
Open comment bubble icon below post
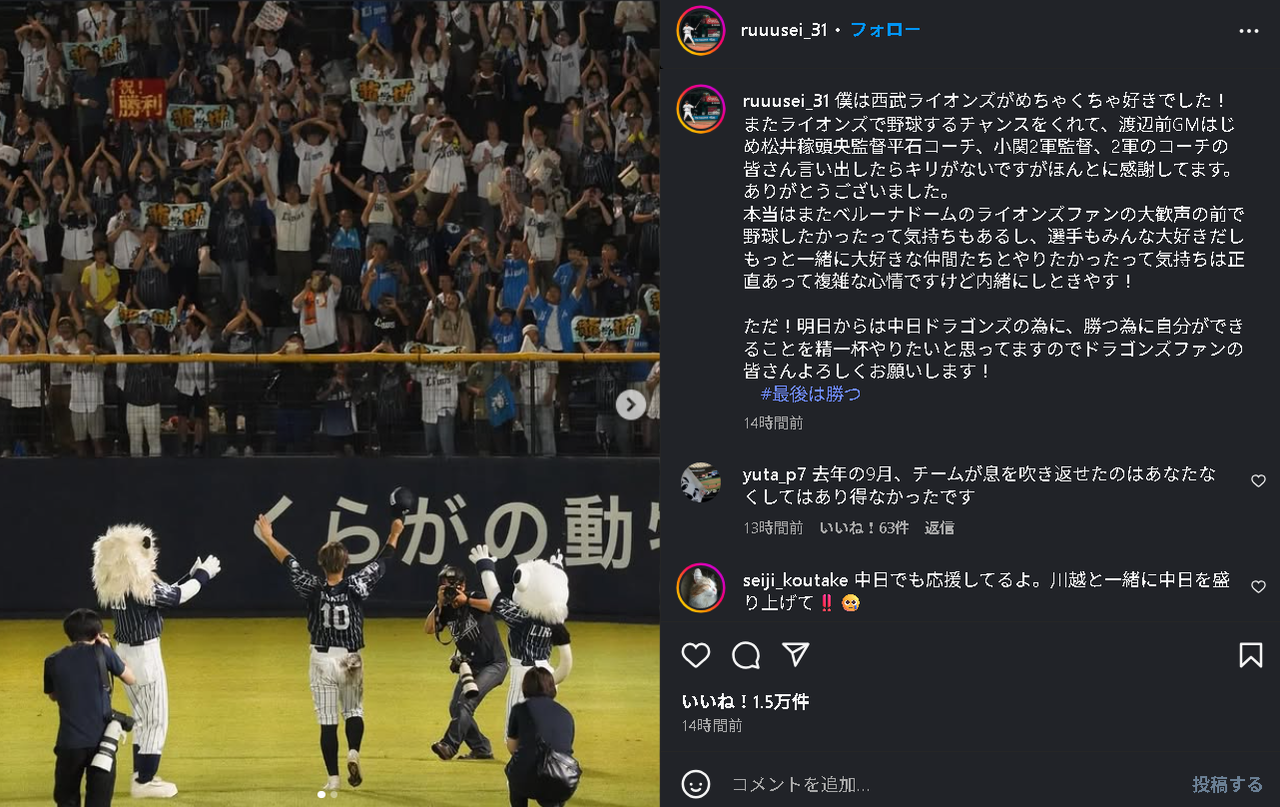(x=746, y=655)
